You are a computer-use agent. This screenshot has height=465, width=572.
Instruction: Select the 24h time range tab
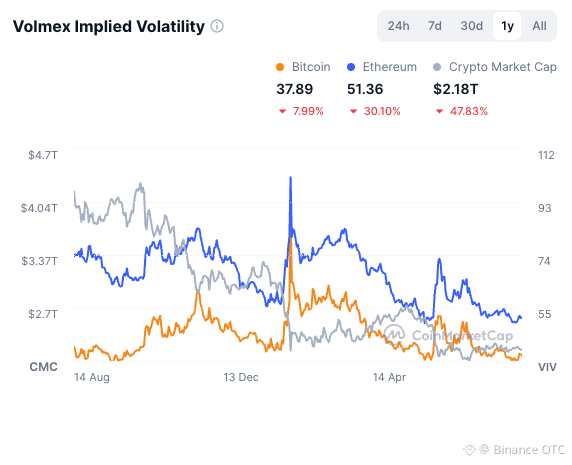[398, 26]
